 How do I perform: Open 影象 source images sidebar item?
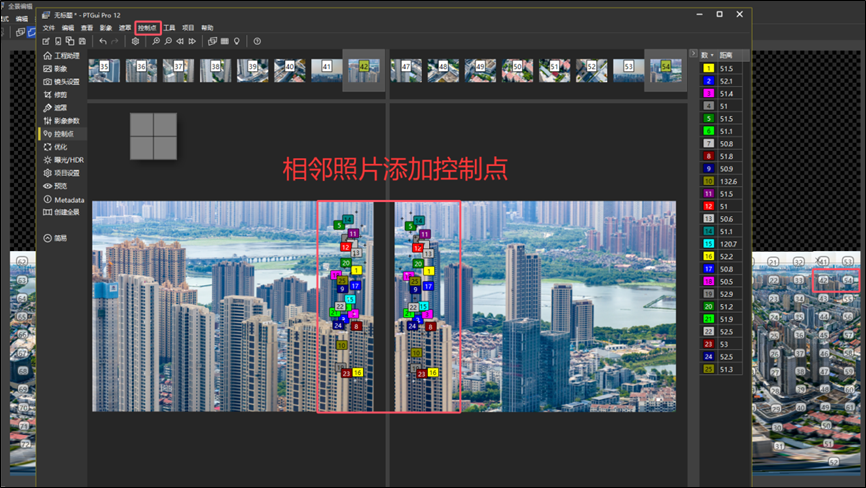coord(55,69)
